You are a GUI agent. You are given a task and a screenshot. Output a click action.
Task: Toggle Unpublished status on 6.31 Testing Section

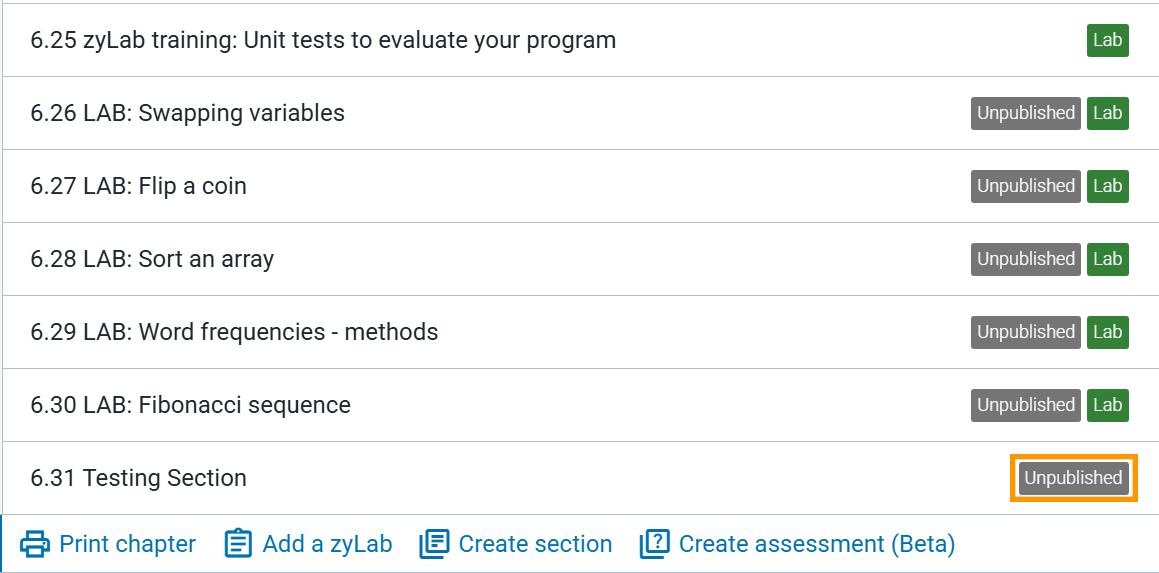pyautogui.click(x=1073, y=478)
